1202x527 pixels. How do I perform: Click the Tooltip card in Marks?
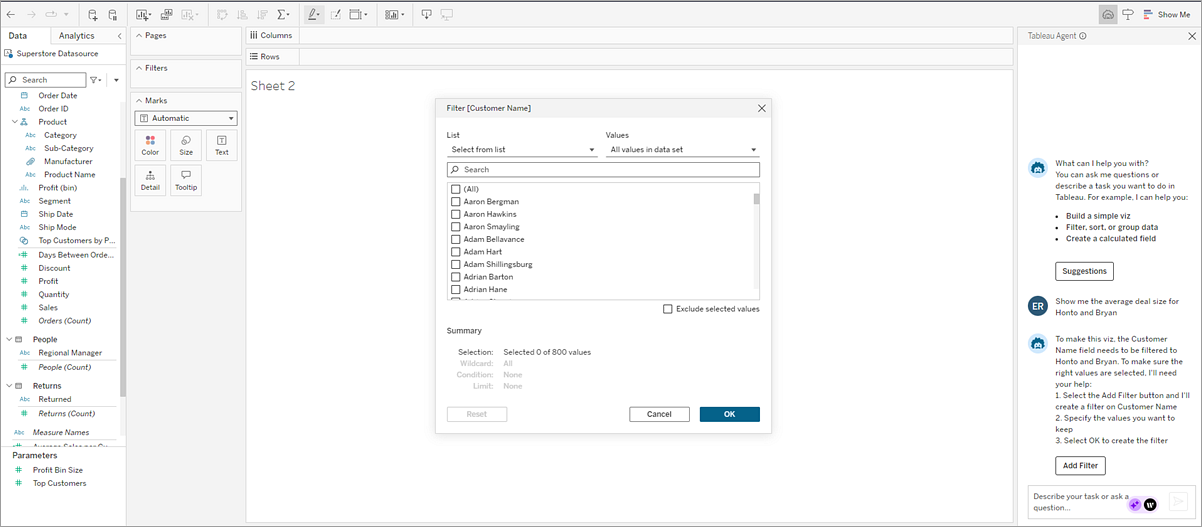pos(186,180)
